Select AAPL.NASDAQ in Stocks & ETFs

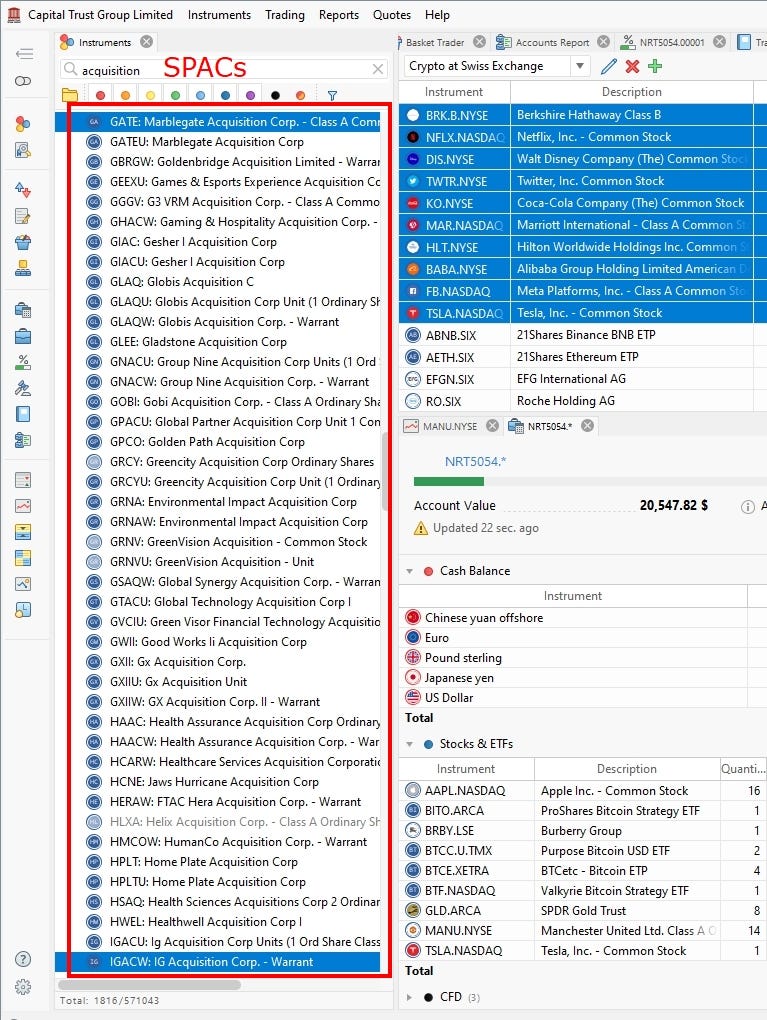[582, 791]
